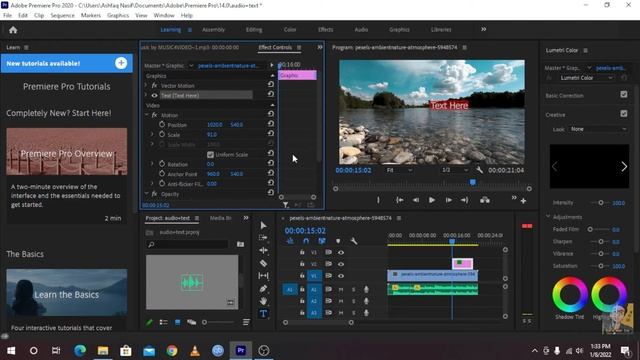Toggle Uniform Scale checkbox
The height and width of the screenshot is (360, 640).
[211, 155]
